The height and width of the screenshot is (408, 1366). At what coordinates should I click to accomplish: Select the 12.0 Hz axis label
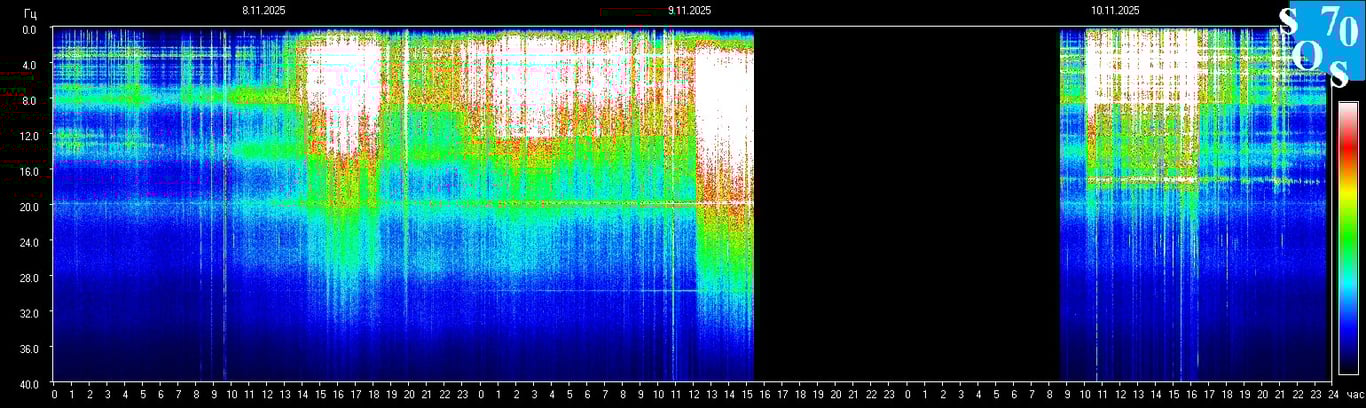point(30,136)
